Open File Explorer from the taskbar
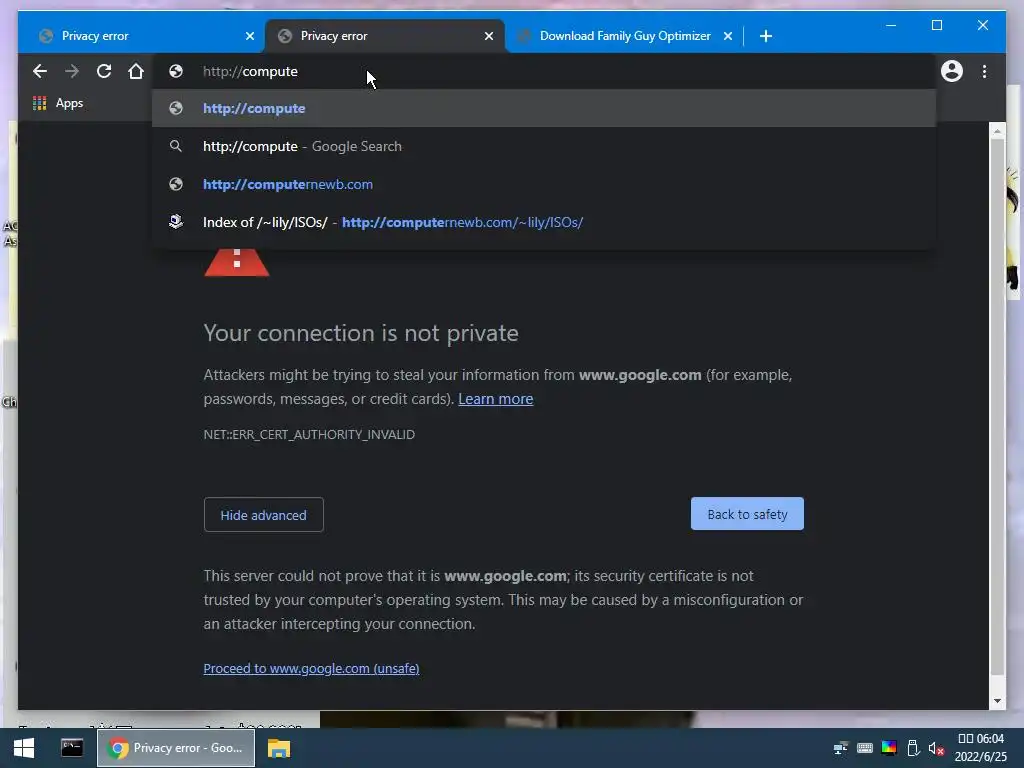 (279, 748)
